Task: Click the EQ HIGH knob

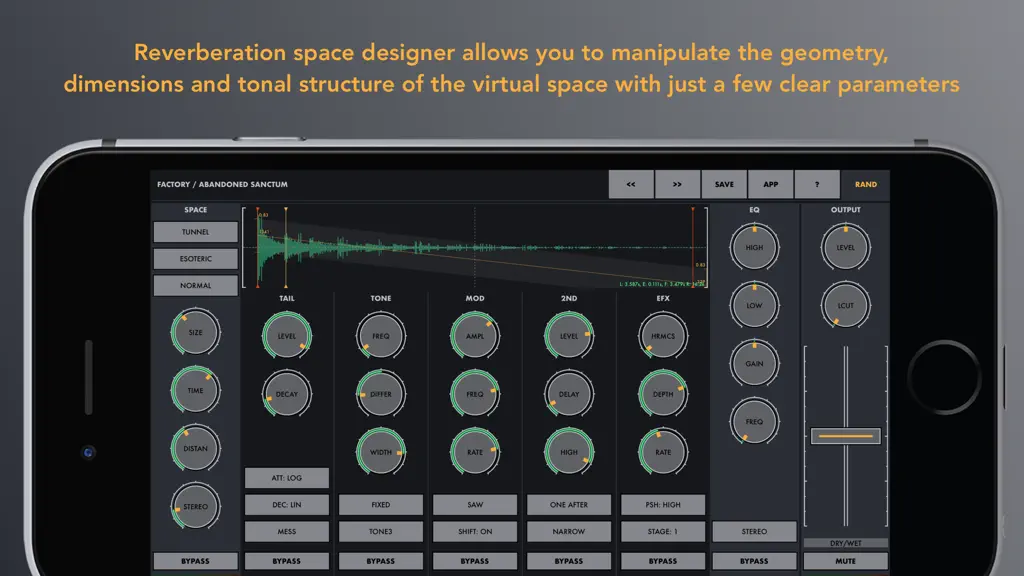Action: click(754, 248)
